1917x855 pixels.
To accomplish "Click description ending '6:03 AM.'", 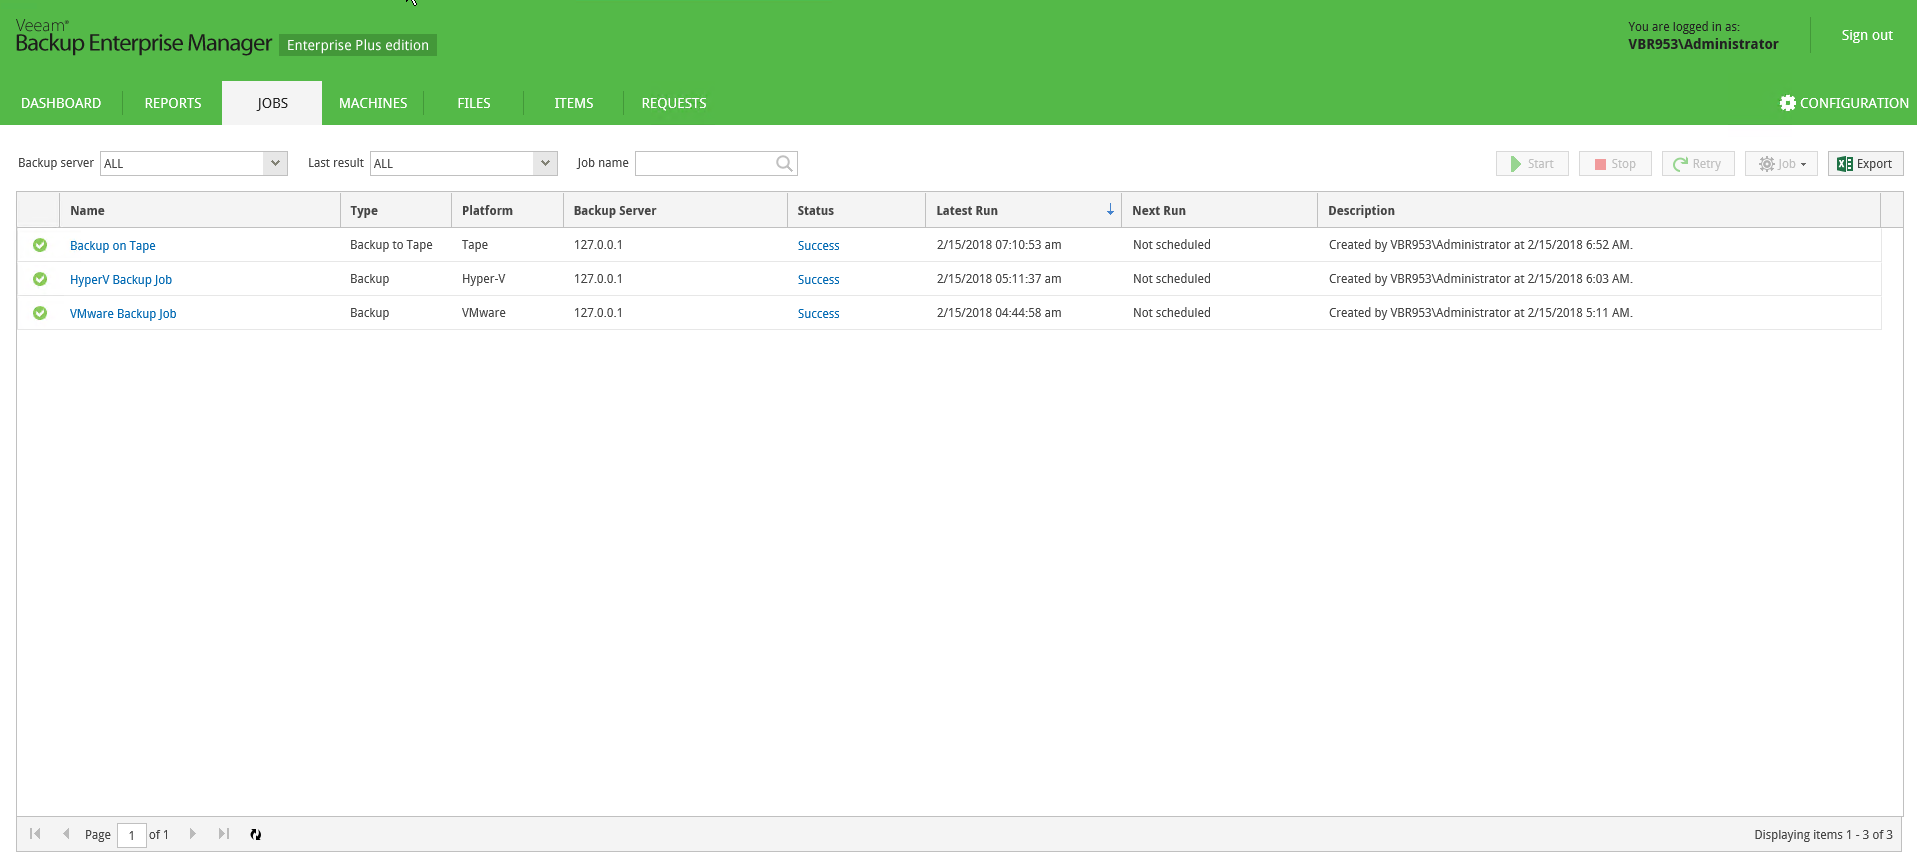I will tap(1481, 279).
